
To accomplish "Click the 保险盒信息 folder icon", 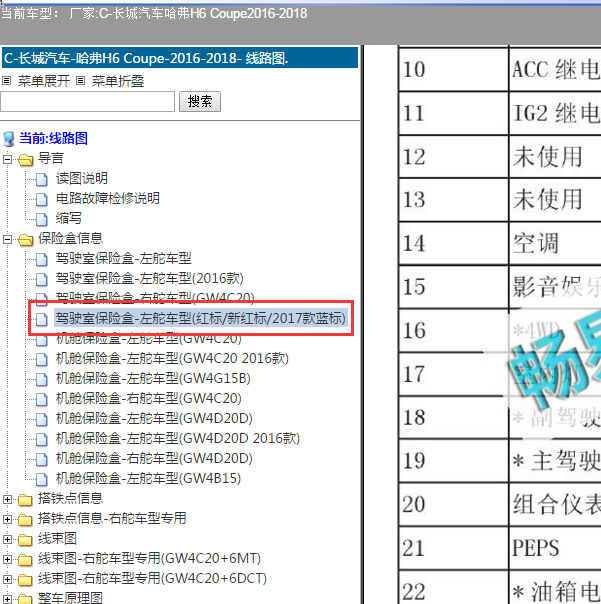I will 25,240.
